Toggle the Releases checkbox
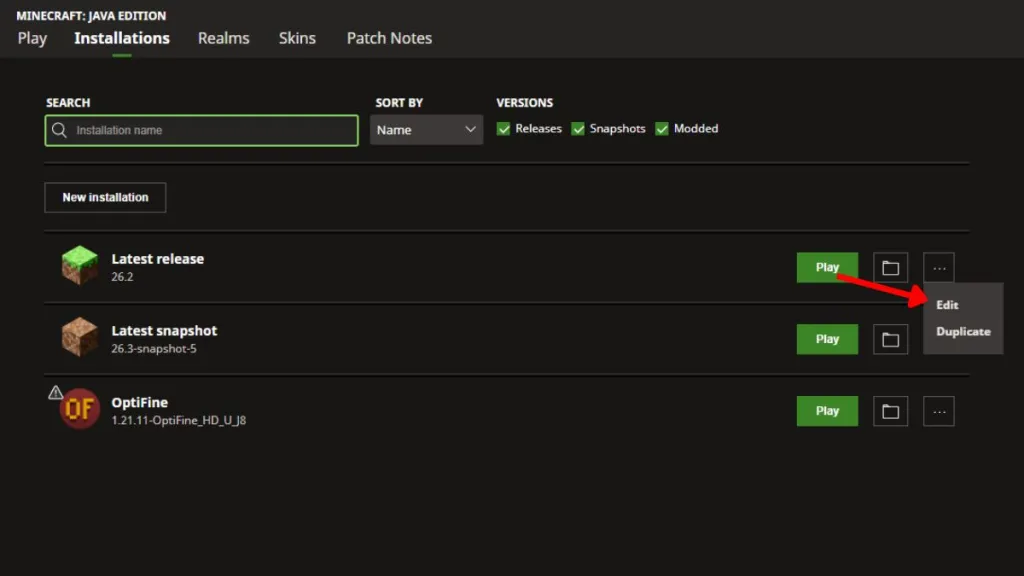Image resolution: width=1024 pixels, height=576 pixels. [503, 129]
